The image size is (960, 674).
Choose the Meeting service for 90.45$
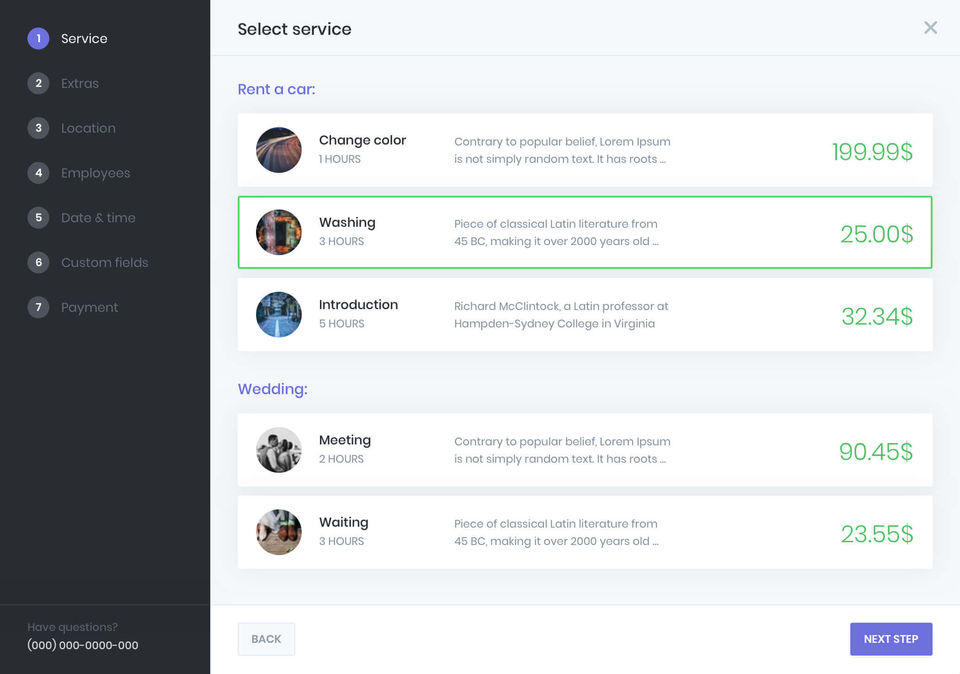(585, 450)
